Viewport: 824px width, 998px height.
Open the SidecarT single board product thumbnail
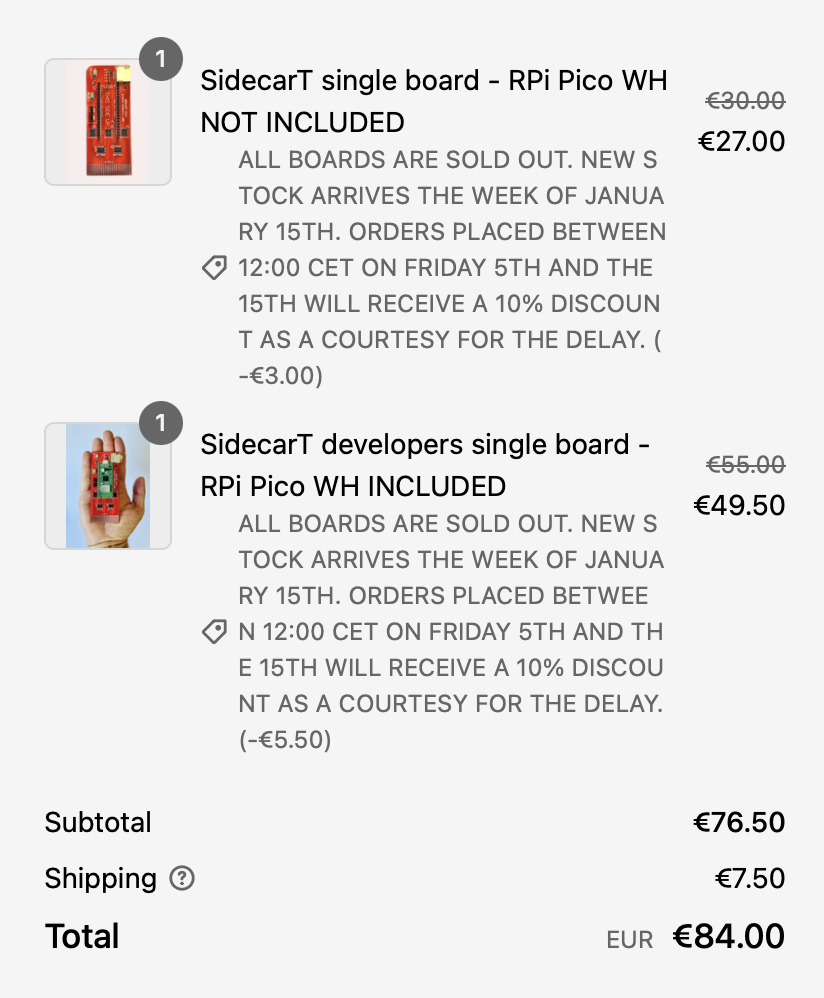[x=107, y=122]
